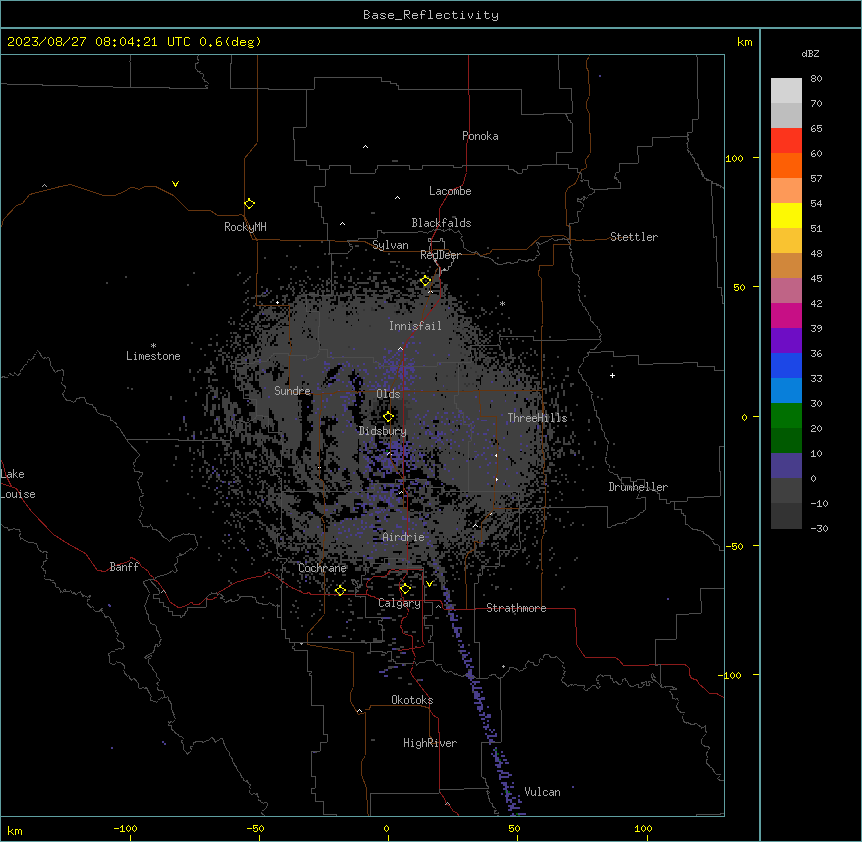
Task: Select the yellow 54-51 dBZ swatch
Action: (786, 215)
